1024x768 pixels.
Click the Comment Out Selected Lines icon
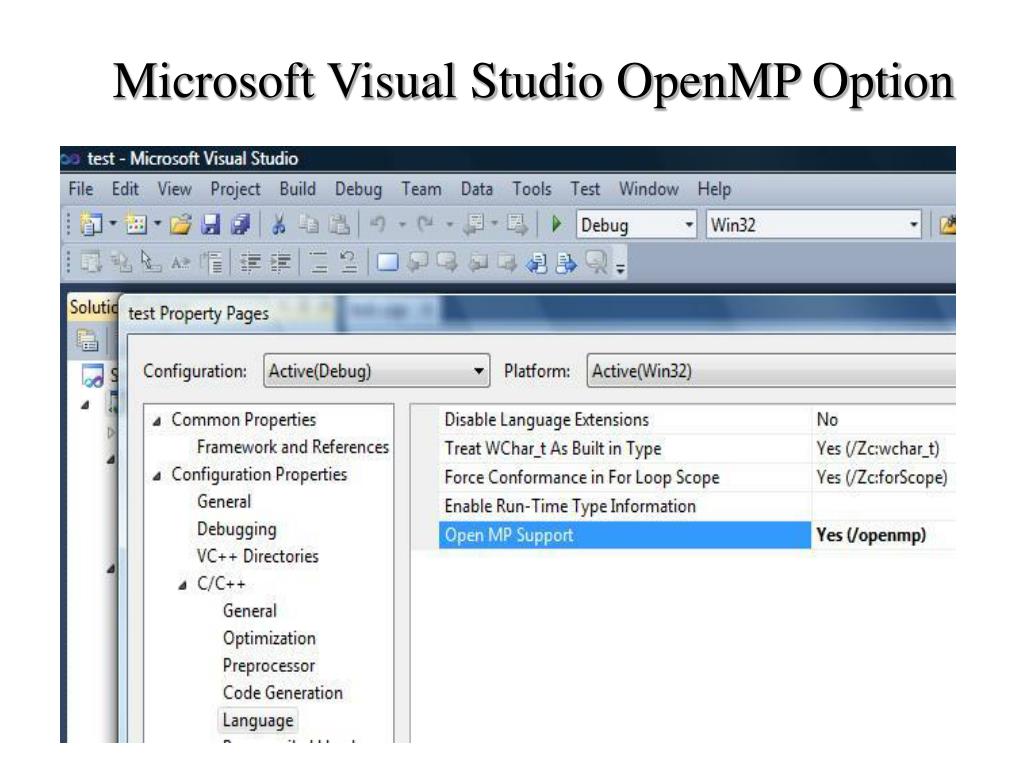coord(319,263)
